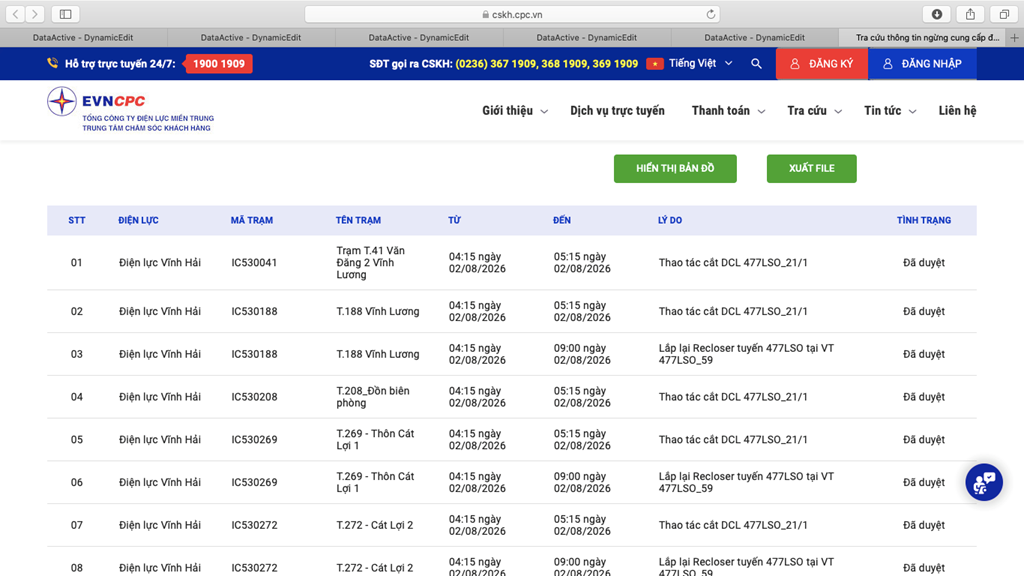
Task: Switch to the fourth DataActive - DynamicEdit tab
Action: [586, 38]
